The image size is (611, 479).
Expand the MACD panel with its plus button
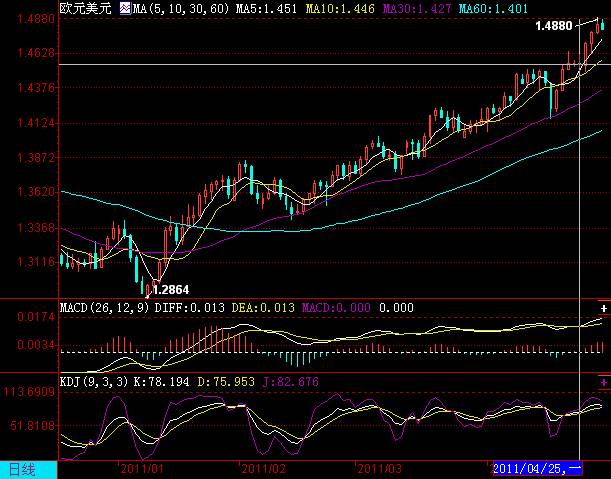coord(604,308)
